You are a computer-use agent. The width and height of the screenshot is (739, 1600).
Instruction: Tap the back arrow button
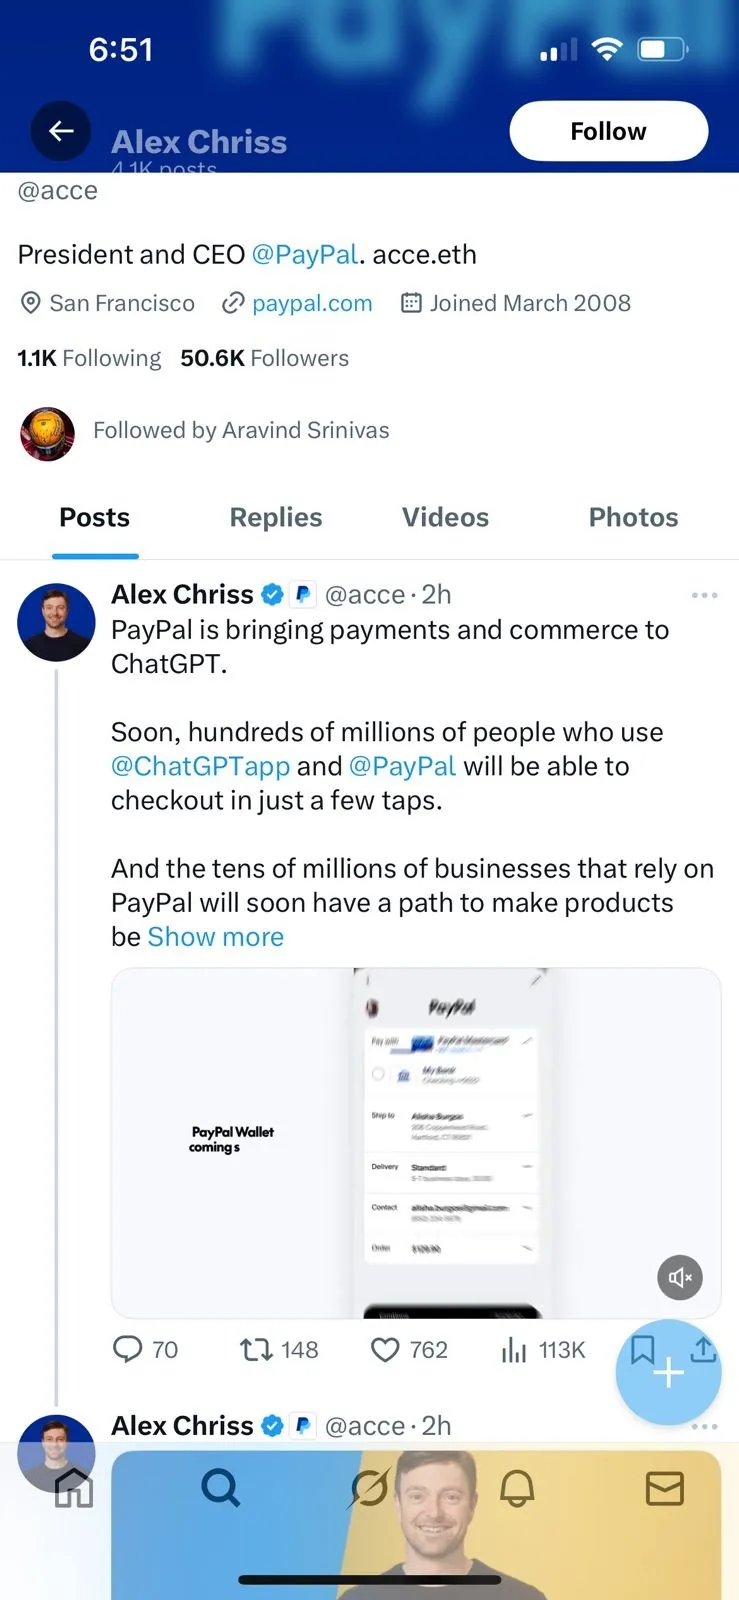pyautogui.click(x=61, y=131)
